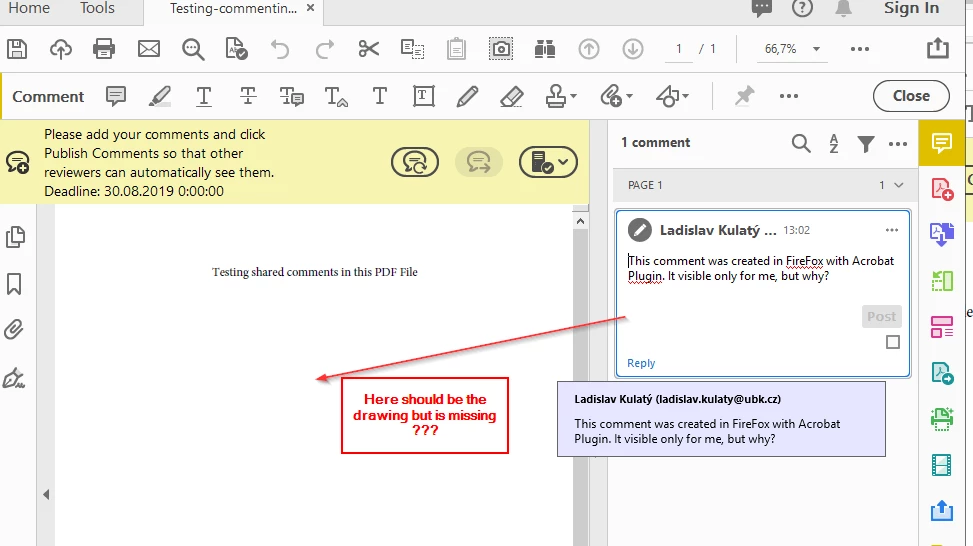The width and height of the screenshot is (973, 546).
Task: Select the Pencil drawing tool
Action: 467,96
